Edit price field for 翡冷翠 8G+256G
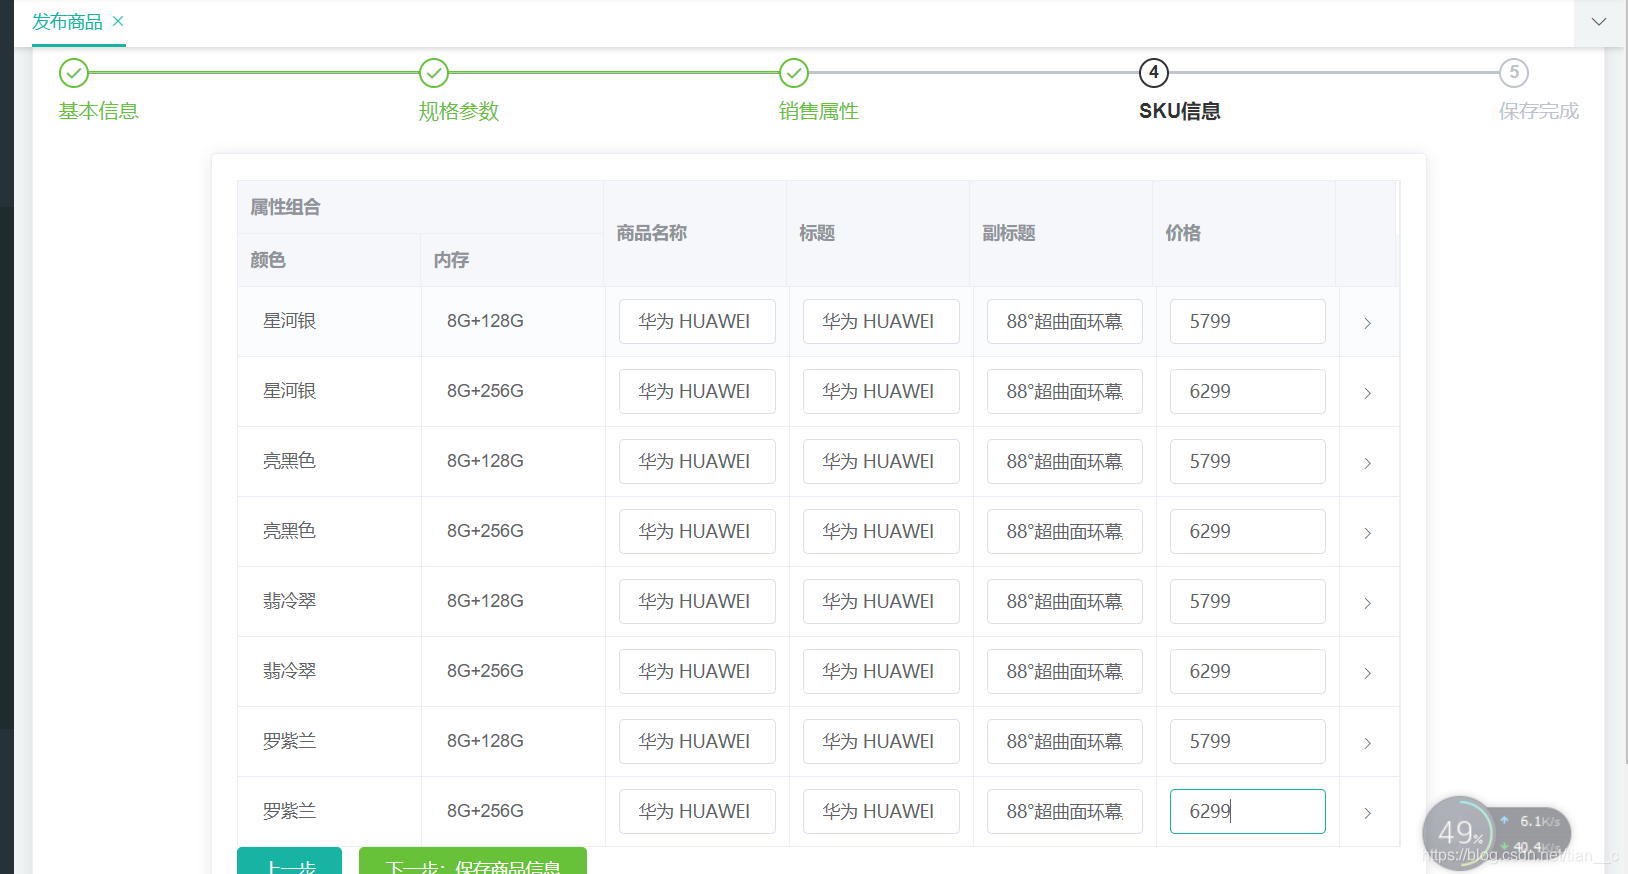 1248,671
